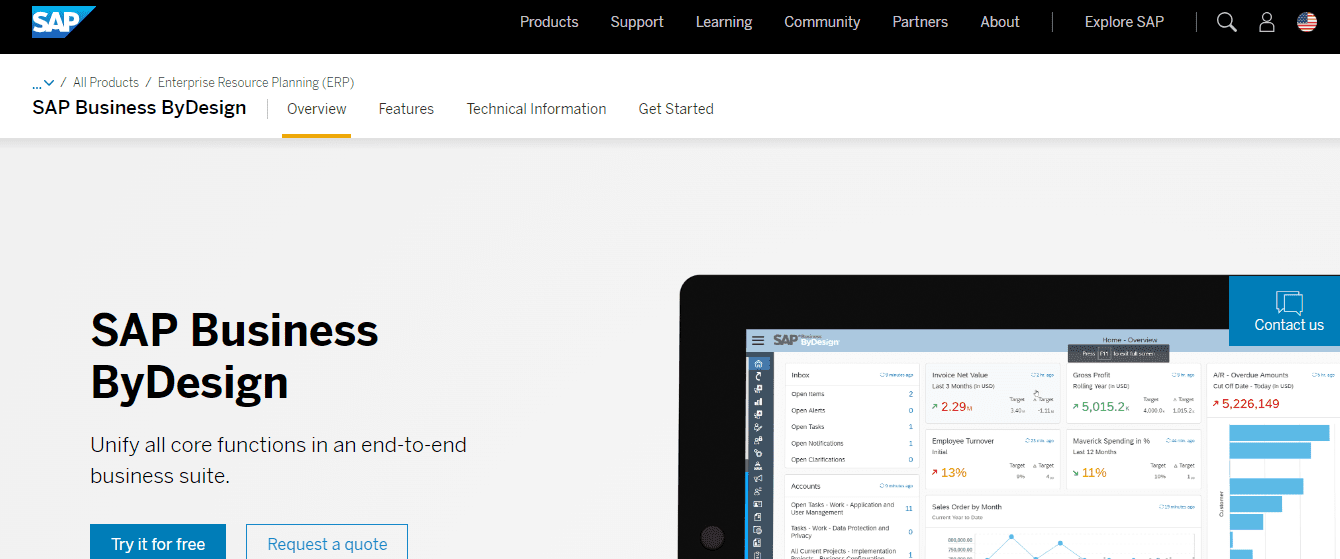
Task: Open the About menu
Action: pyautogui.click(x=1000, y=22)
